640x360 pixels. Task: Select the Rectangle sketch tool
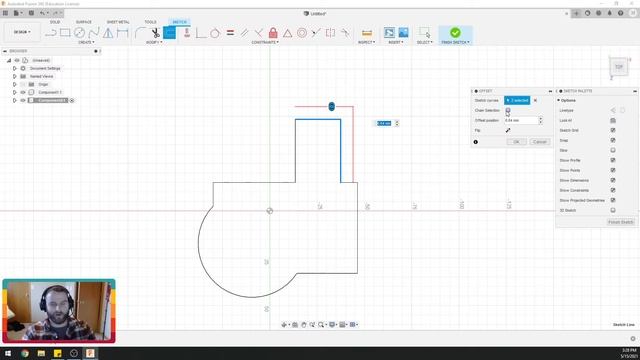point(65,33)
